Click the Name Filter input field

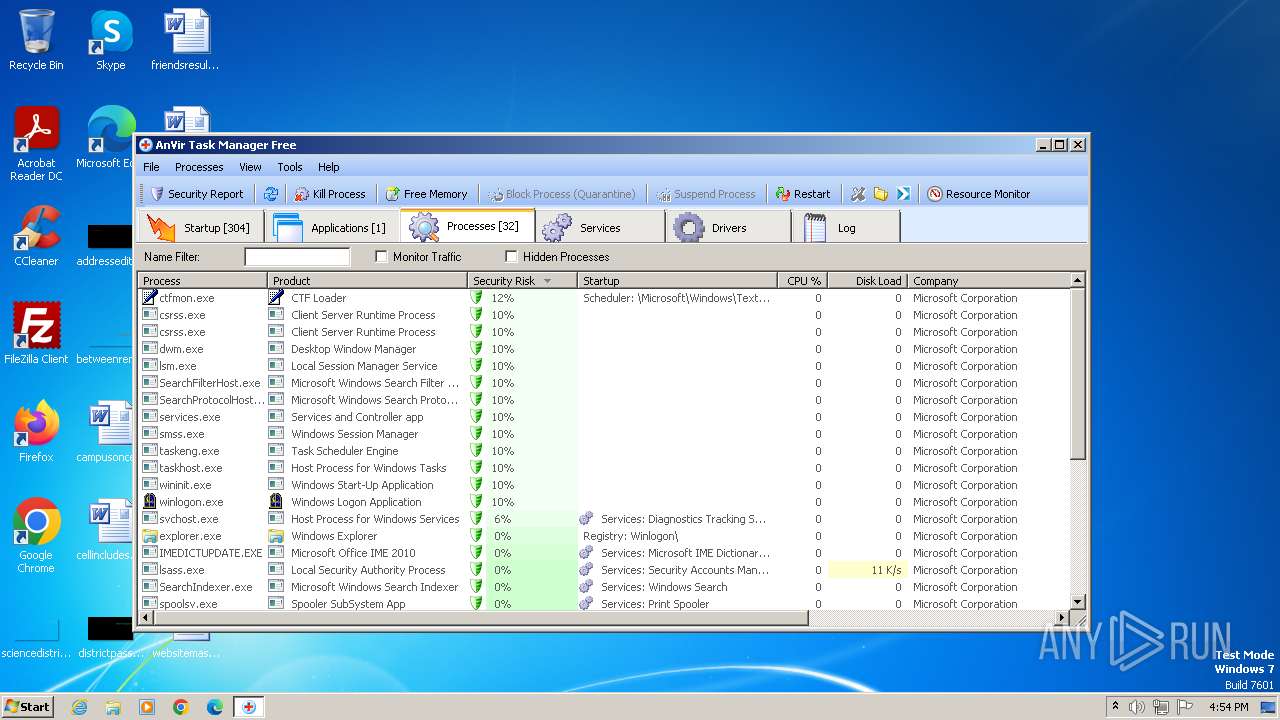[x=297, y=257]
